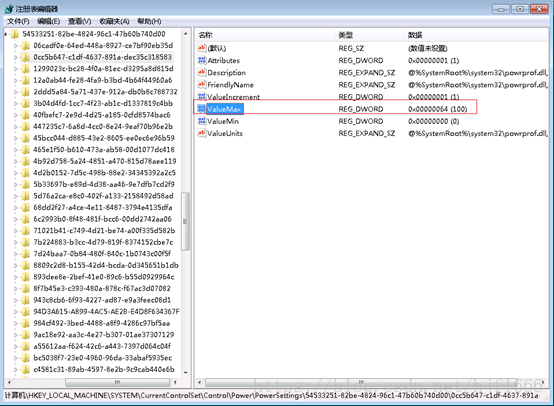Click the string icon of Description value
Screen dimensions: 554x406
pyautogui.click(x=202, y=72)
